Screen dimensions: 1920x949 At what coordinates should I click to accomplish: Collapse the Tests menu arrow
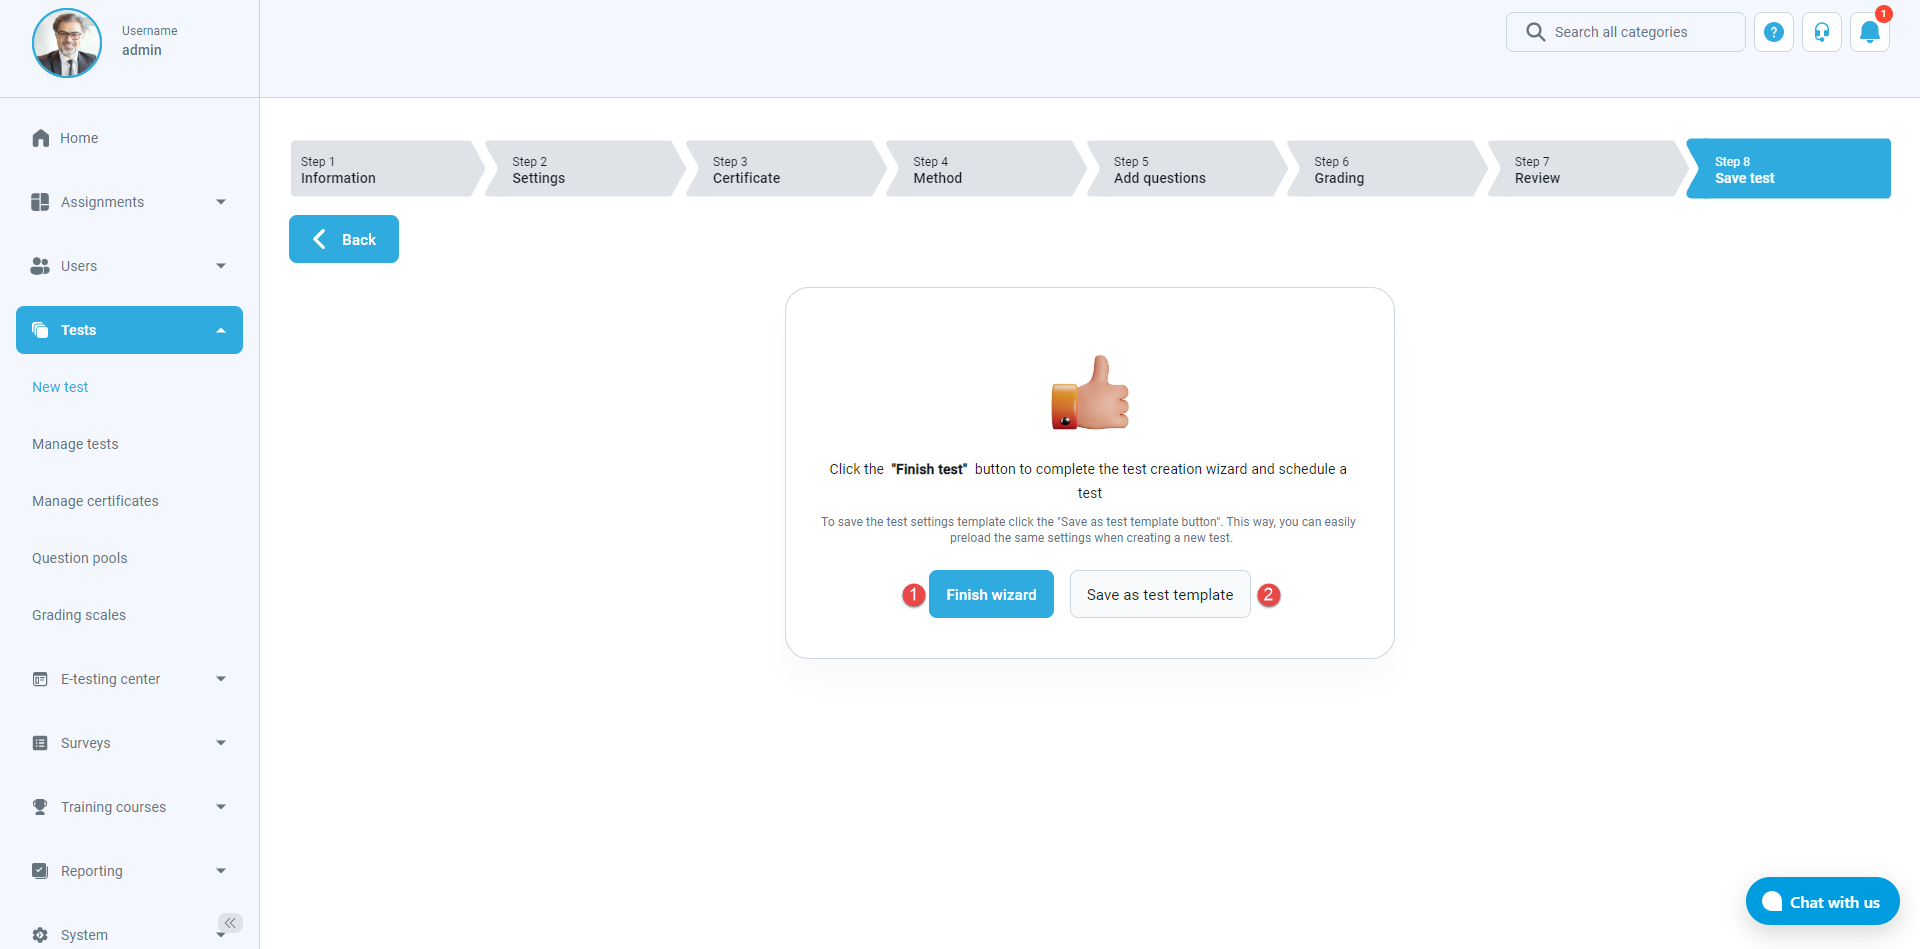[x=221, y=330]
